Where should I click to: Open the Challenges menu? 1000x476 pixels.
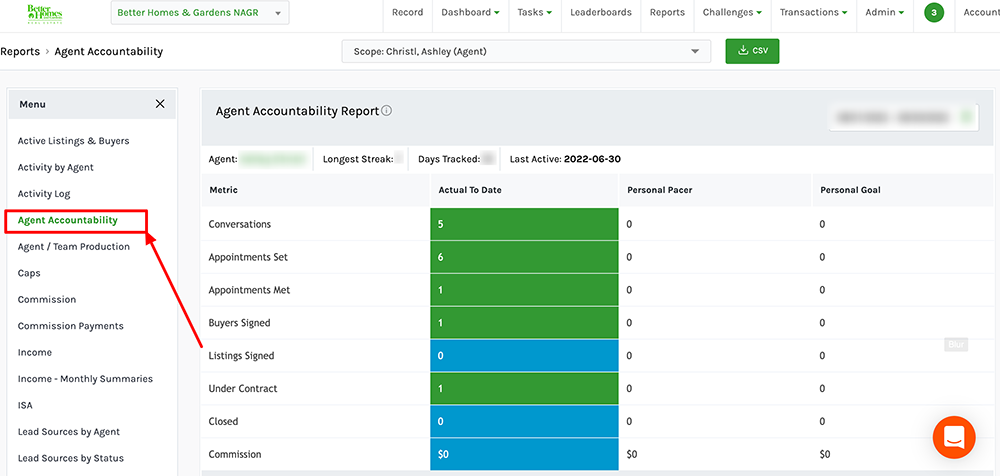tap(732, 13)
